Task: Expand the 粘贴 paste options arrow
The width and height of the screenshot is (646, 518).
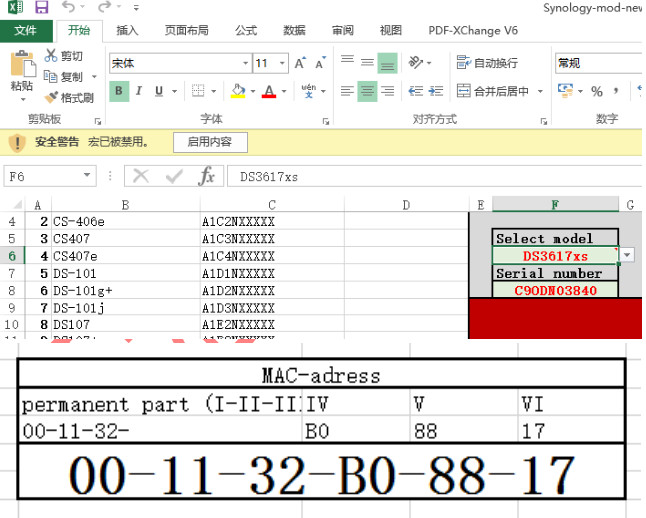Action: 23,99
